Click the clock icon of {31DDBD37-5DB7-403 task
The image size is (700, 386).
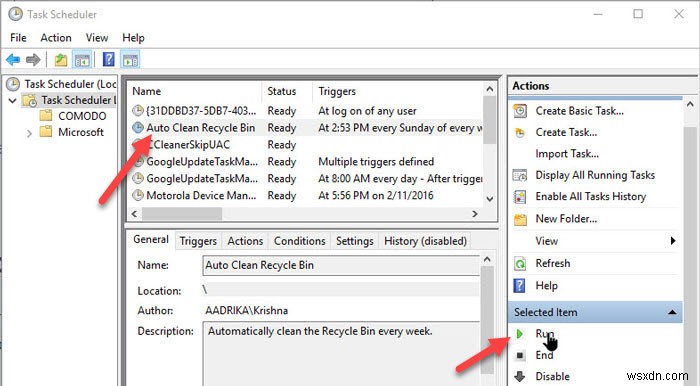(138, 110)
